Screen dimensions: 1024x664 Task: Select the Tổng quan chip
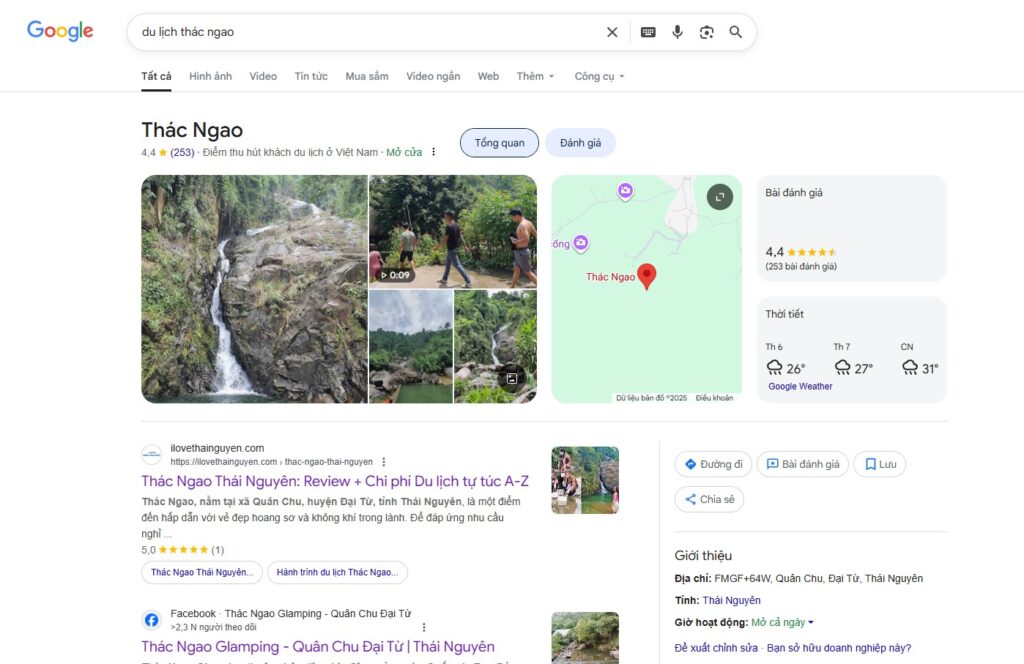[499, 143]
